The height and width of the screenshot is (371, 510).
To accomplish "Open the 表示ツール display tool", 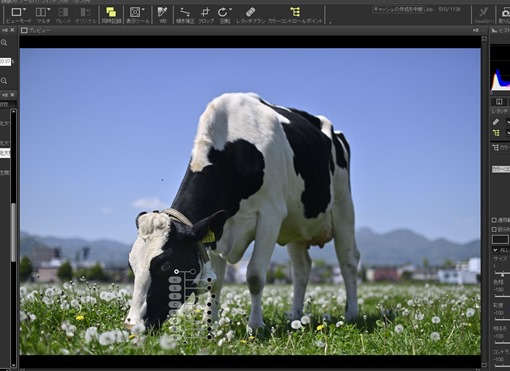I will [x=137, y=15].
